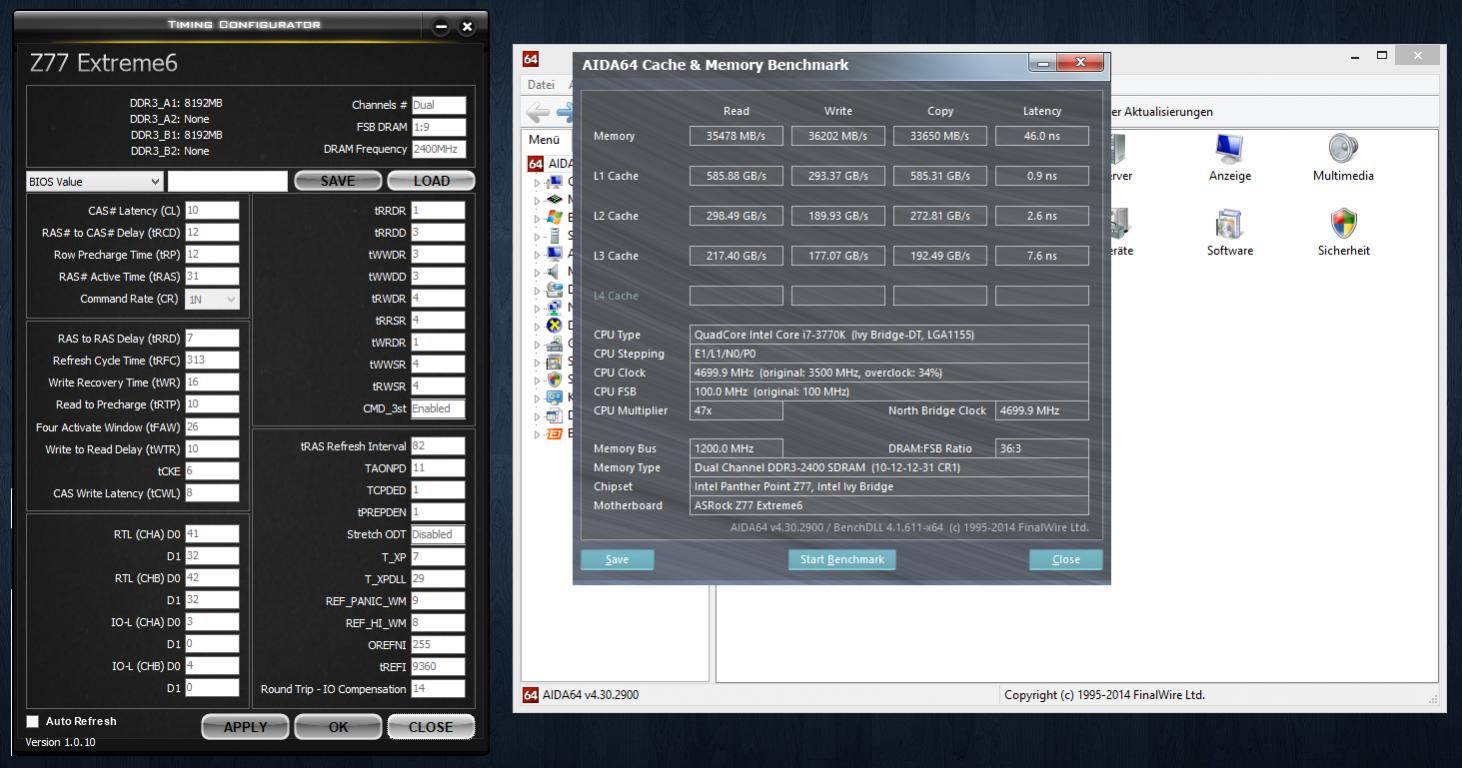
Task: Select the orange Benchmark icon in the tree
Action: [557, 433]
